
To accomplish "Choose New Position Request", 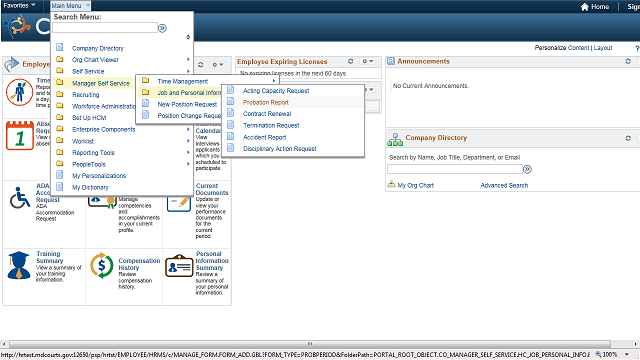I will click(x=187, y=104).
